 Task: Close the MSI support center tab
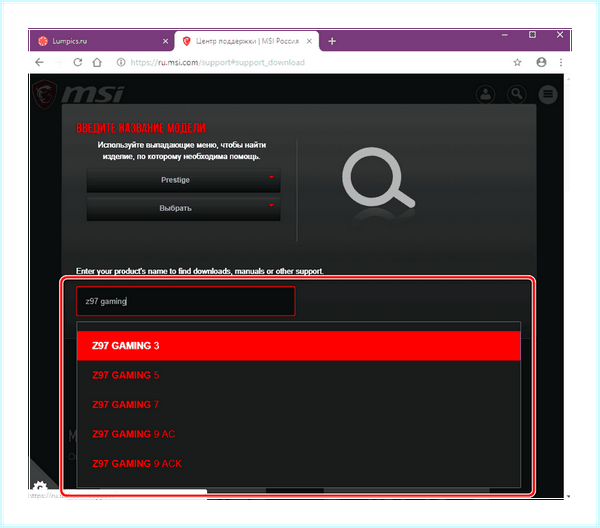309,41
